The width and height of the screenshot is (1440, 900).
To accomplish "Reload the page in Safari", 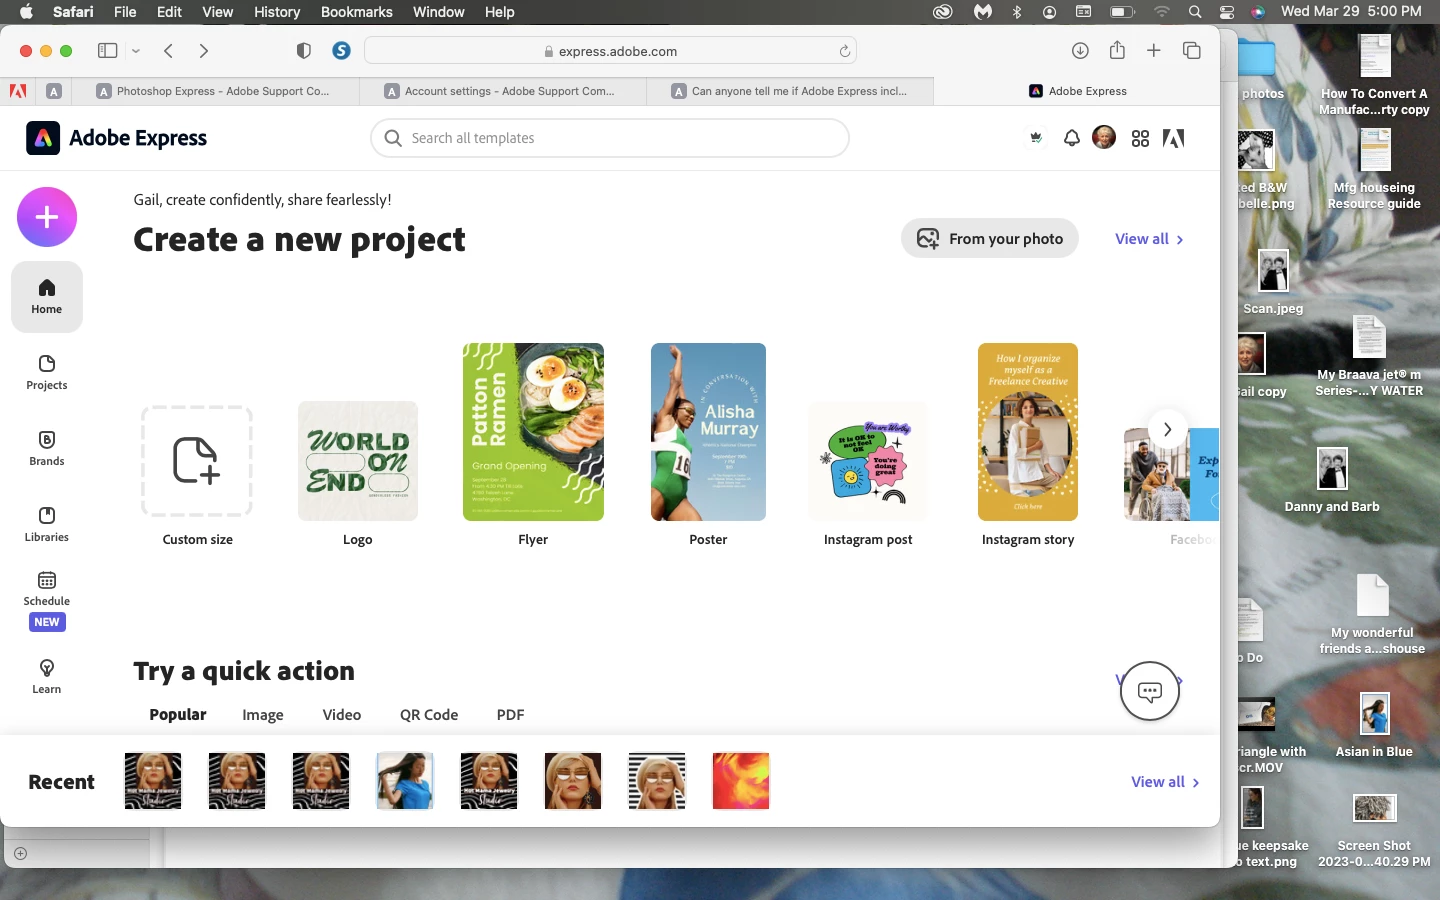I will [x=845, y=51].
